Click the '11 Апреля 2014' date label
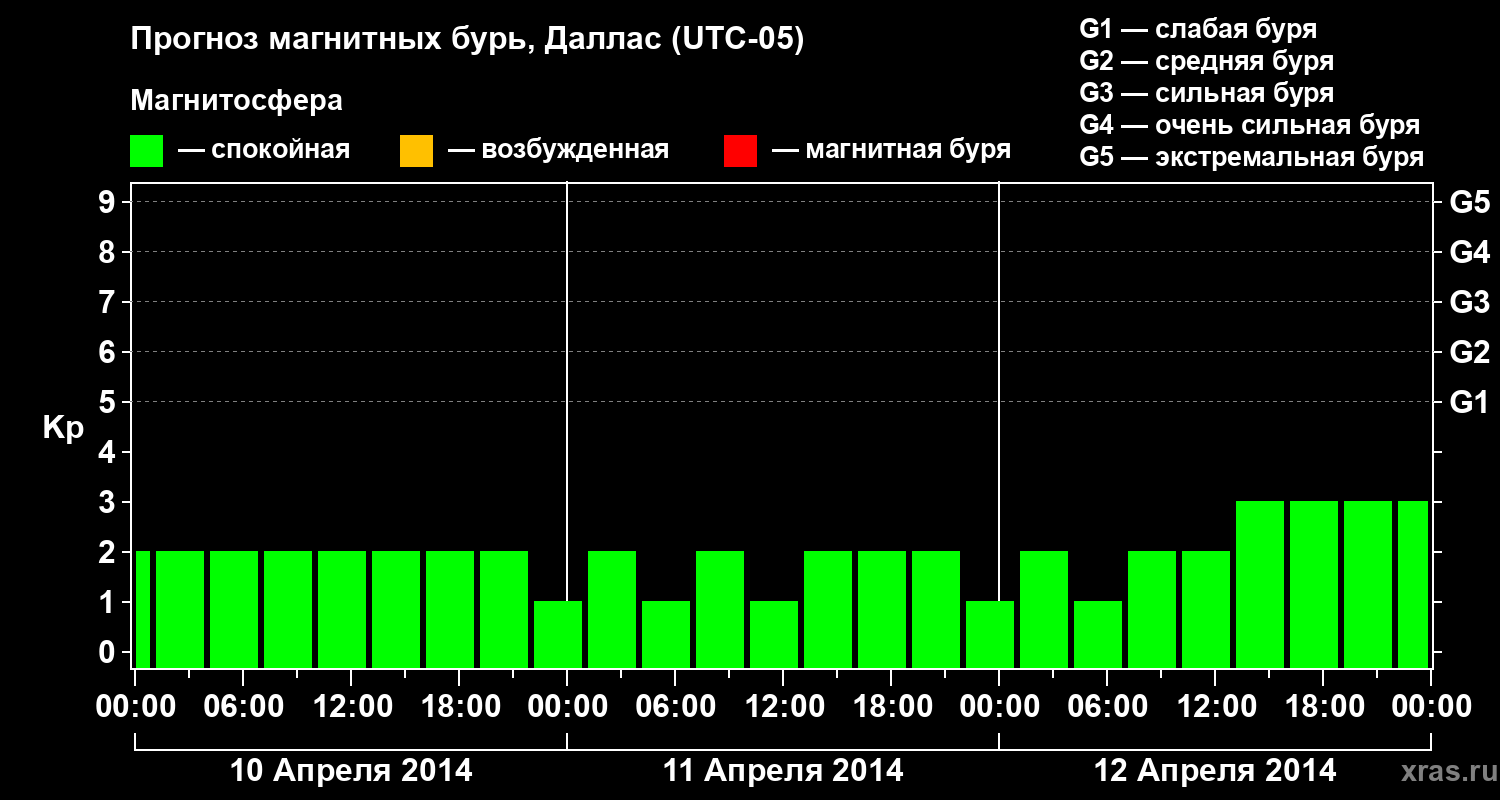The height and width of the screenshot is (800, 1500). pos(784,771)
